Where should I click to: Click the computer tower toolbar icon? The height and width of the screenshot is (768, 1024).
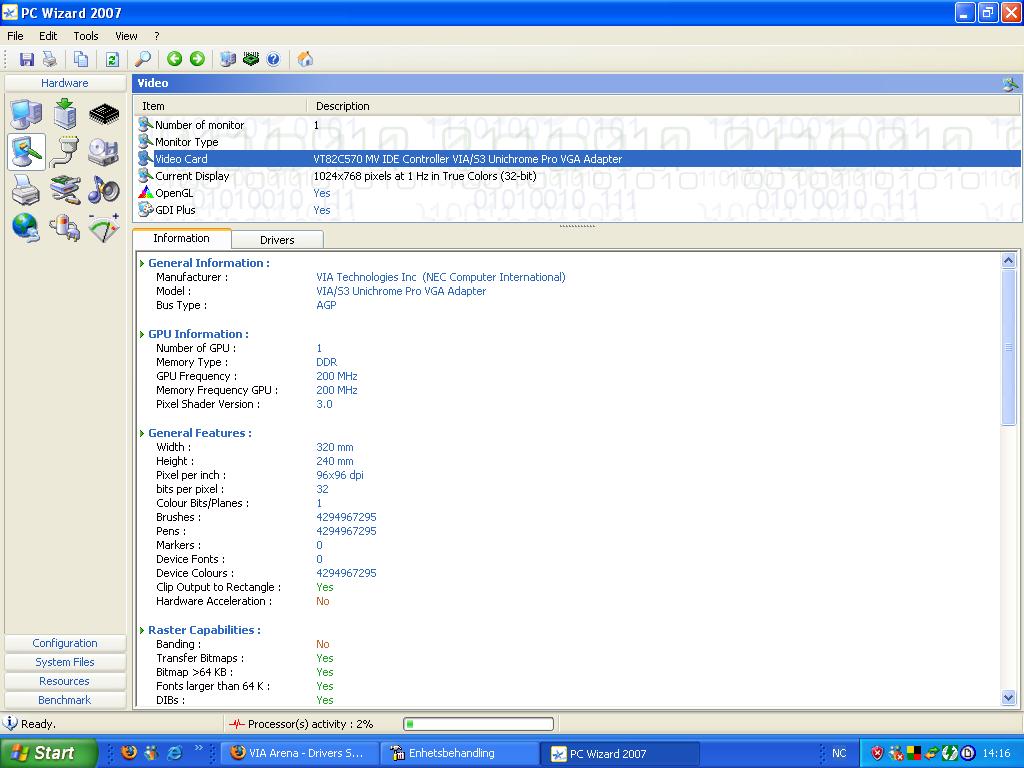pos(228,59)
